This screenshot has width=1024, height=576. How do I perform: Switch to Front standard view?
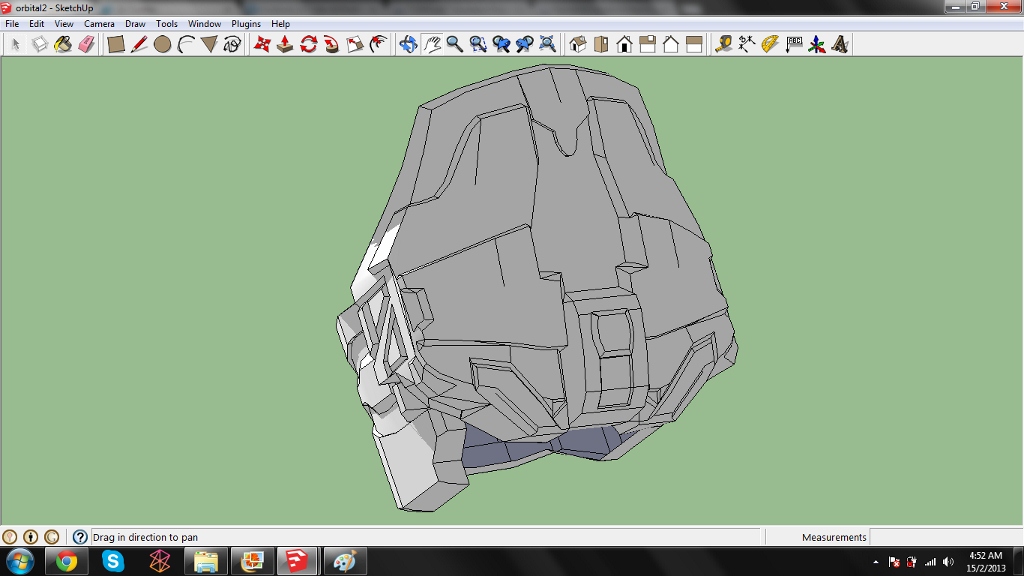624,44
